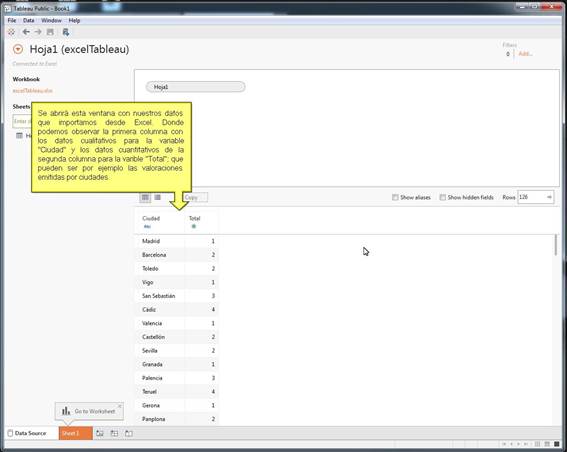Open the Data menu
The image size is (567, 452).
pos(29,21)
